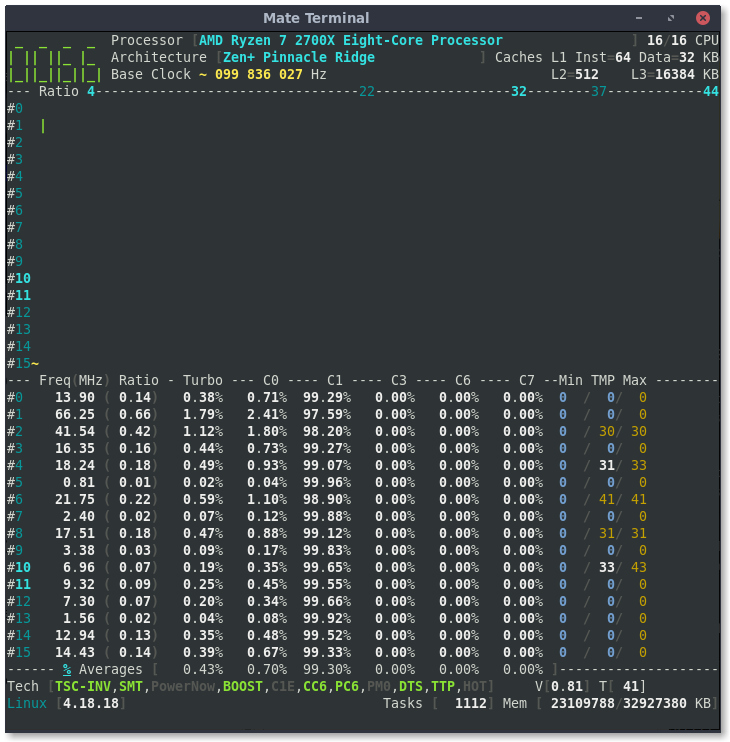The height and width of the screenshot is (742, 730).
Task: Click core #15 label in bar graph
Action: (x=19, y=363)
